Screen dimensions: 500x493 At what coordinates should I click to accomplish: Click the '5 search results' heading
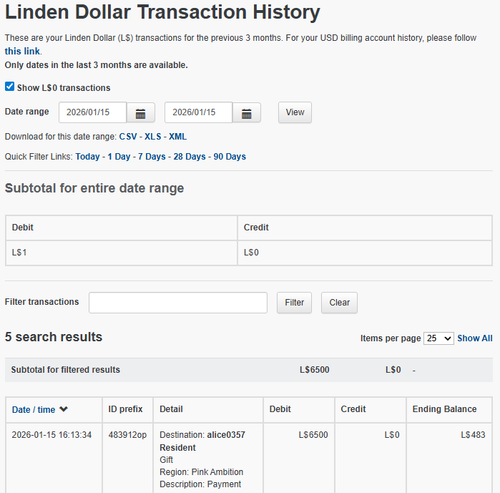53,337
